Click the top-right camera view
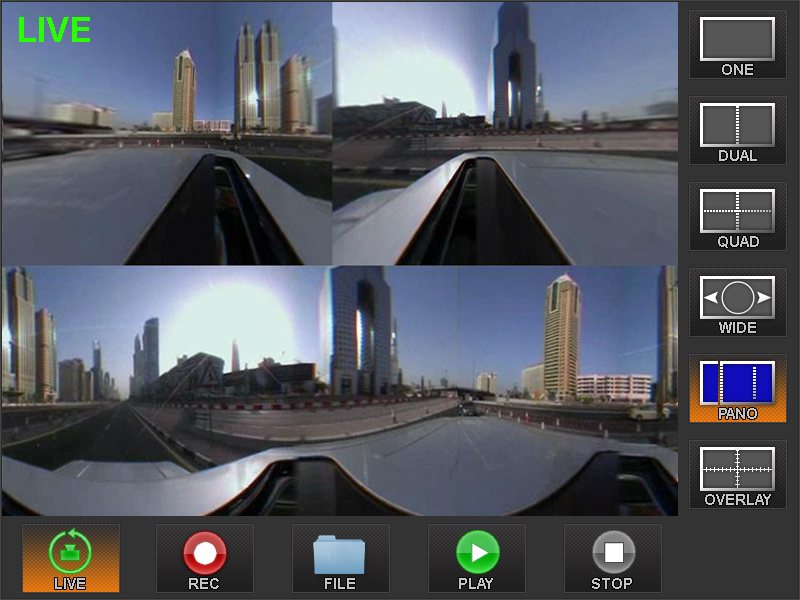This screenshot has width=800, height=600. pos(505,134)
